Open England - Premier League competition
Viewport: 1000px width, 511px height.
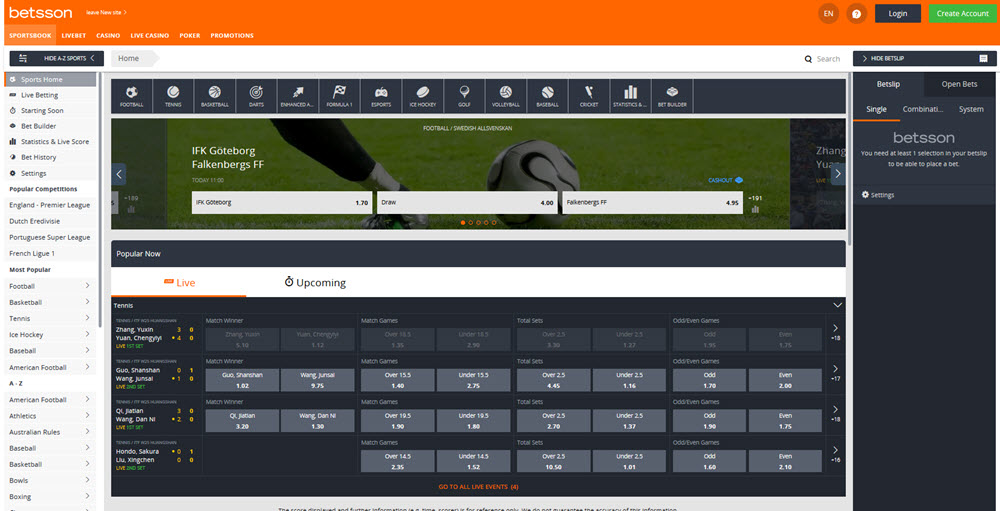tap(50, 205)
